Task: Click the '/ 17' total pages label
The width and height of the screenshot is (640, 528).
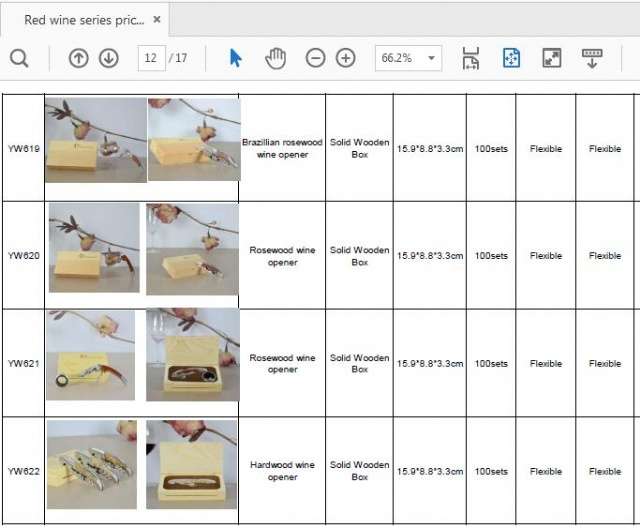Action: pos(178,58)
